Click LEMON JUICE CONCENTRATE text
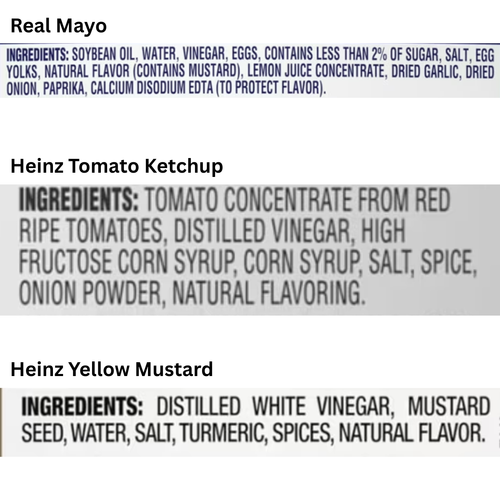500x500 pixels. (316, 71)
